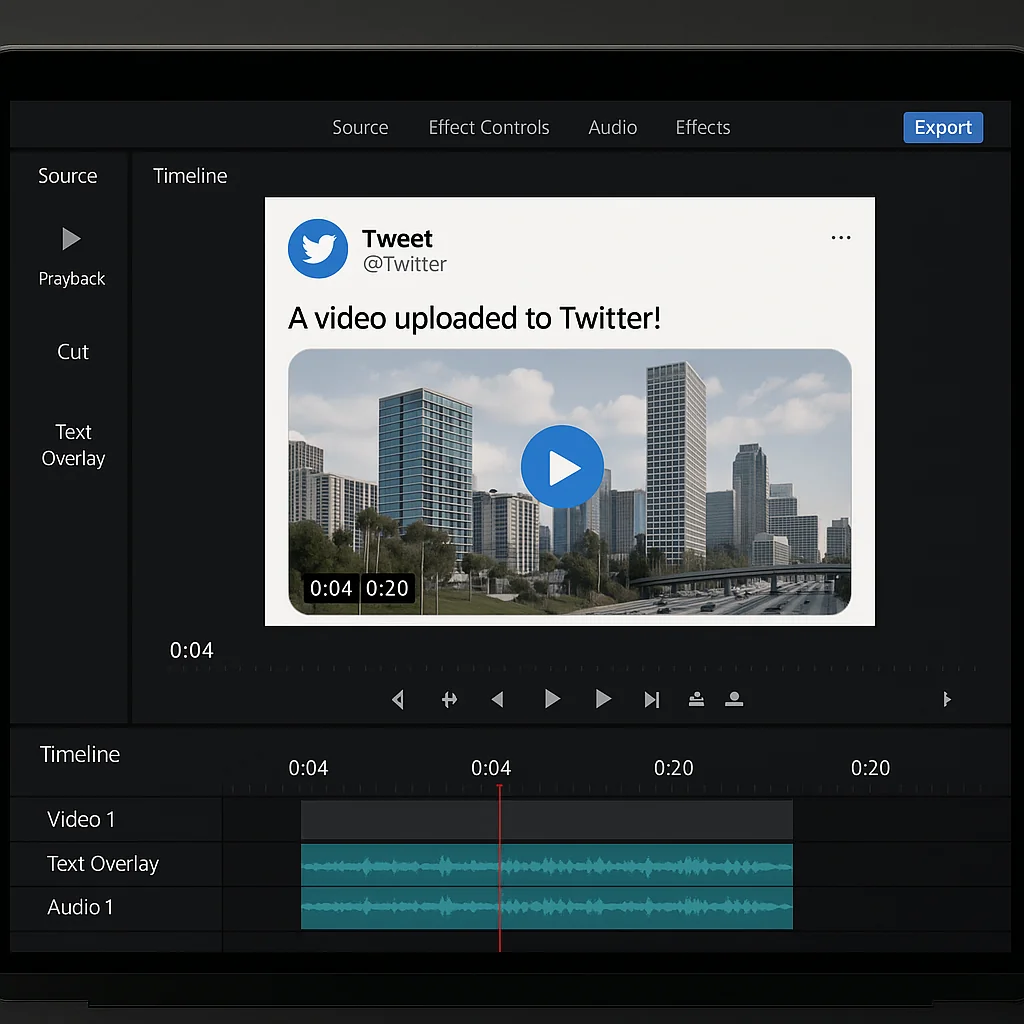Click the @Twitter handle
Viewport: 1024px width, 1024px height.
404,264
